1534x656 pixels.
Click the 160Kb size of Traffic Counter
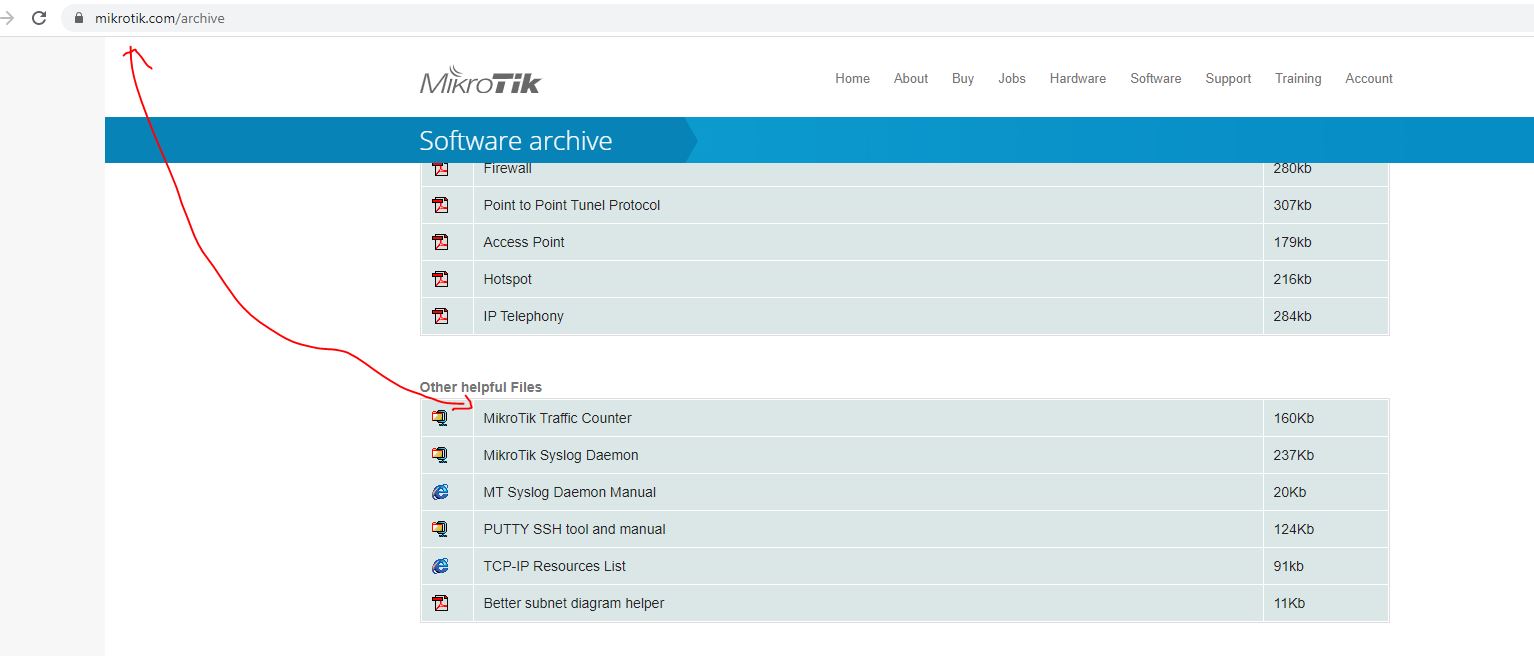click(x=1293, y=418)
